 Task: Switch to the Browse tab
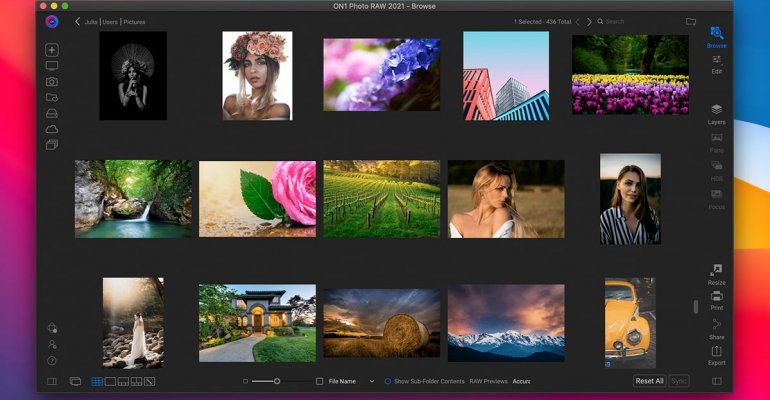(x=716, y=36)
